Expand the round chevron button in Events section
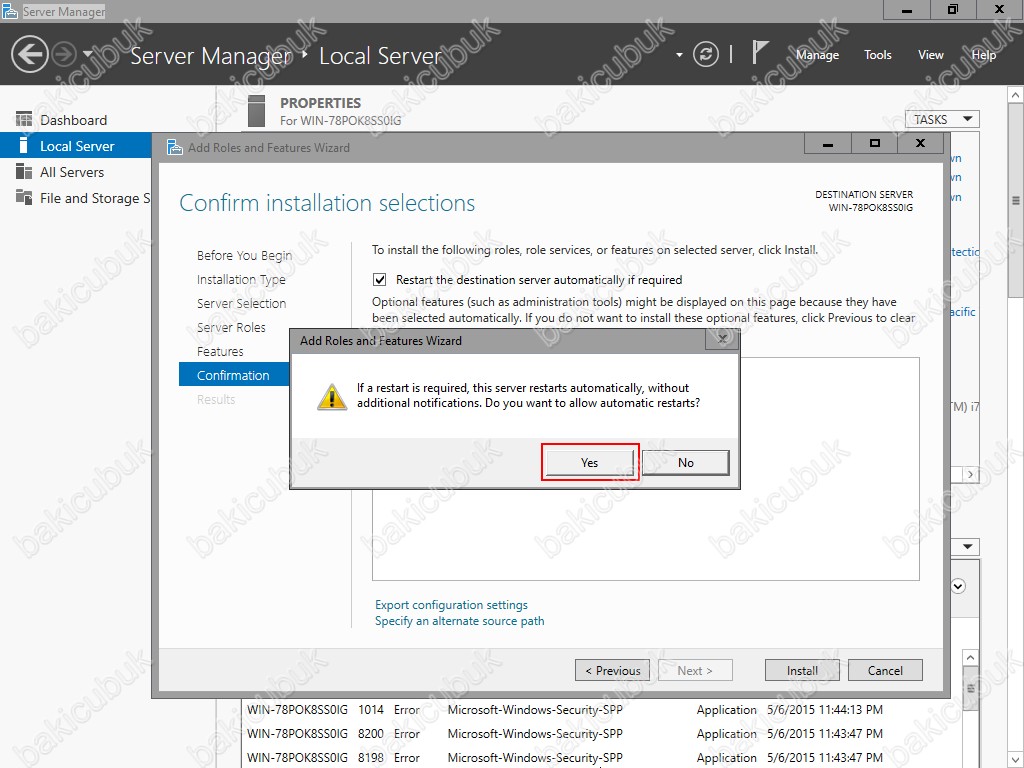Screen dimensions: 1024x768 coord(958,586)
